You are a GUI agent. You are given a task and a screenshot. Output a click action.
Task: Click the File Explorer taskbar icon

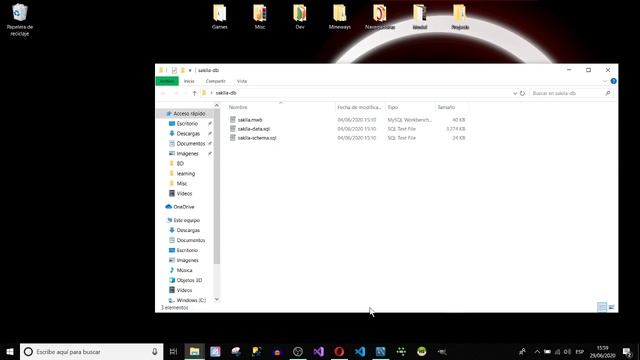click(194, 351)
